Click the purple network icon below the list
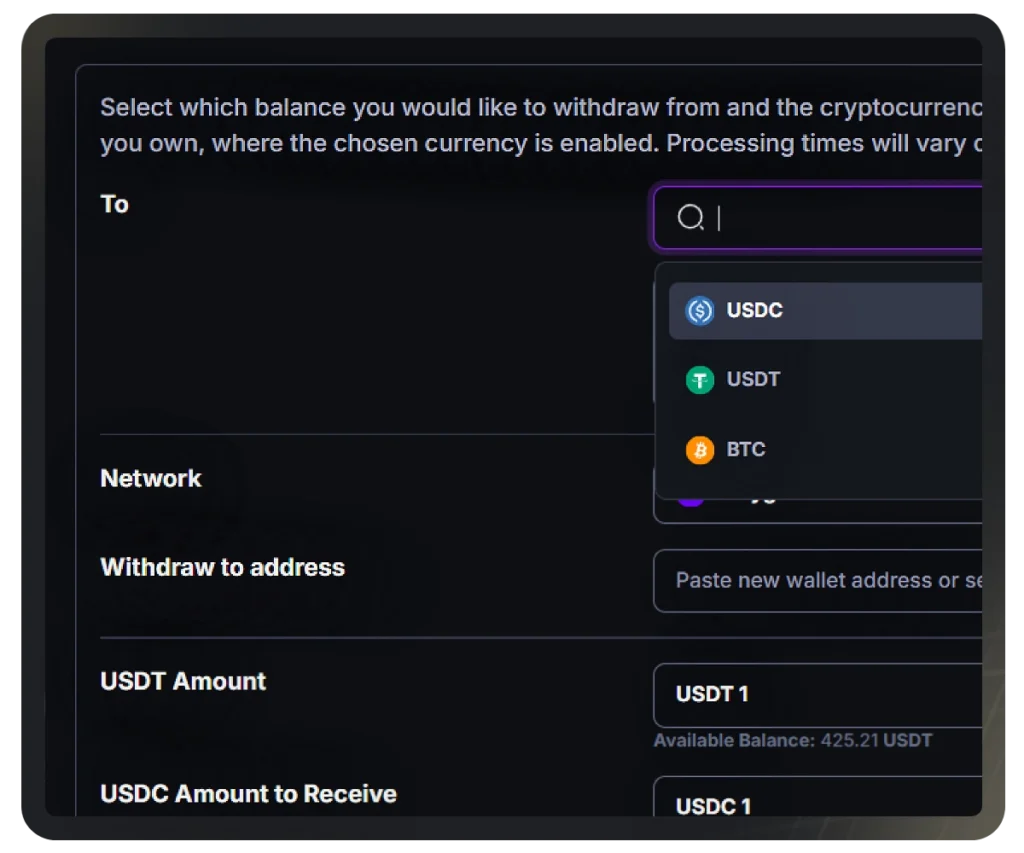Viewport: 1024px width, 853px height. (x=691, y=502)
